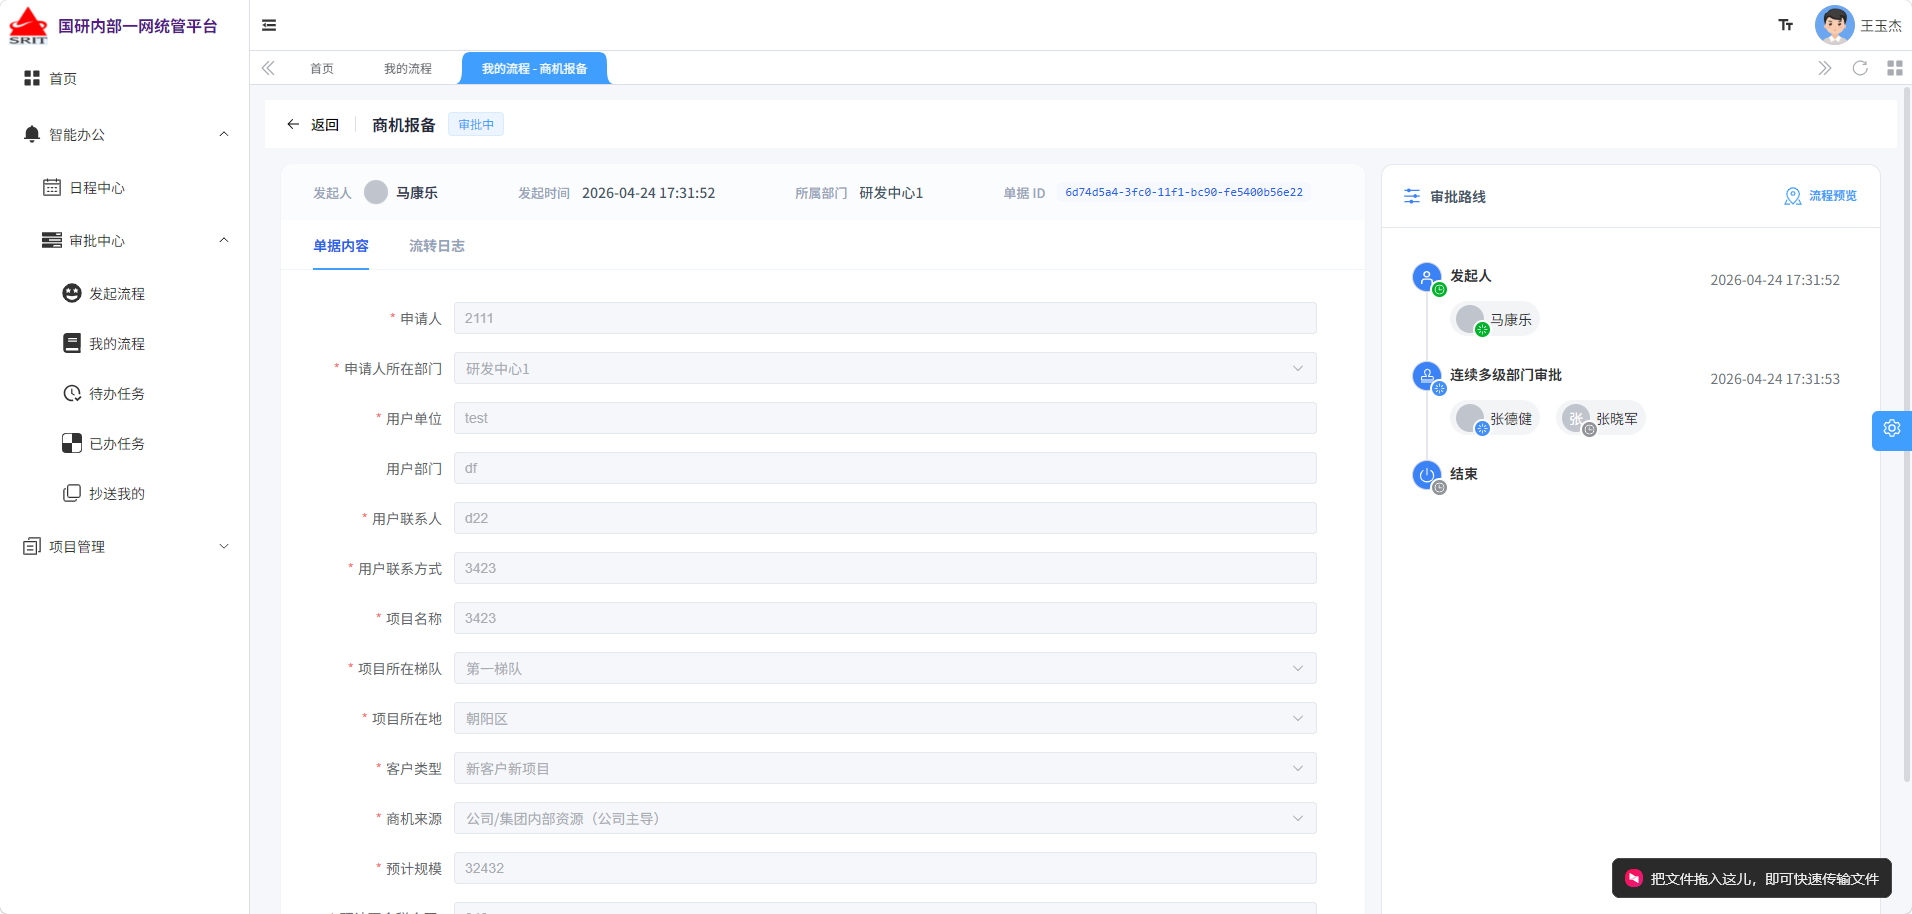
Task: Click the refresh page icon
Action: 1860,68
